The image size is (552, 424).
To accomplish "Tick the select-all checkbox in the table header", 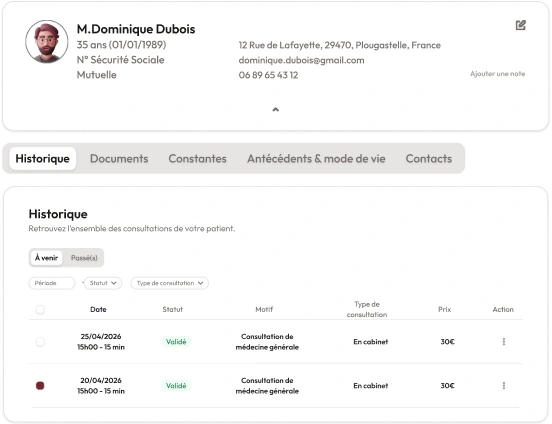I will point(40,310).
